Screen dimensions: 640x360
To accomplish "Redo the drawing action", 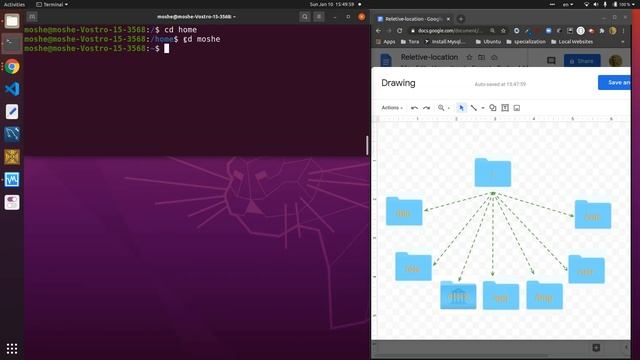I will click(x=427, y=108).
